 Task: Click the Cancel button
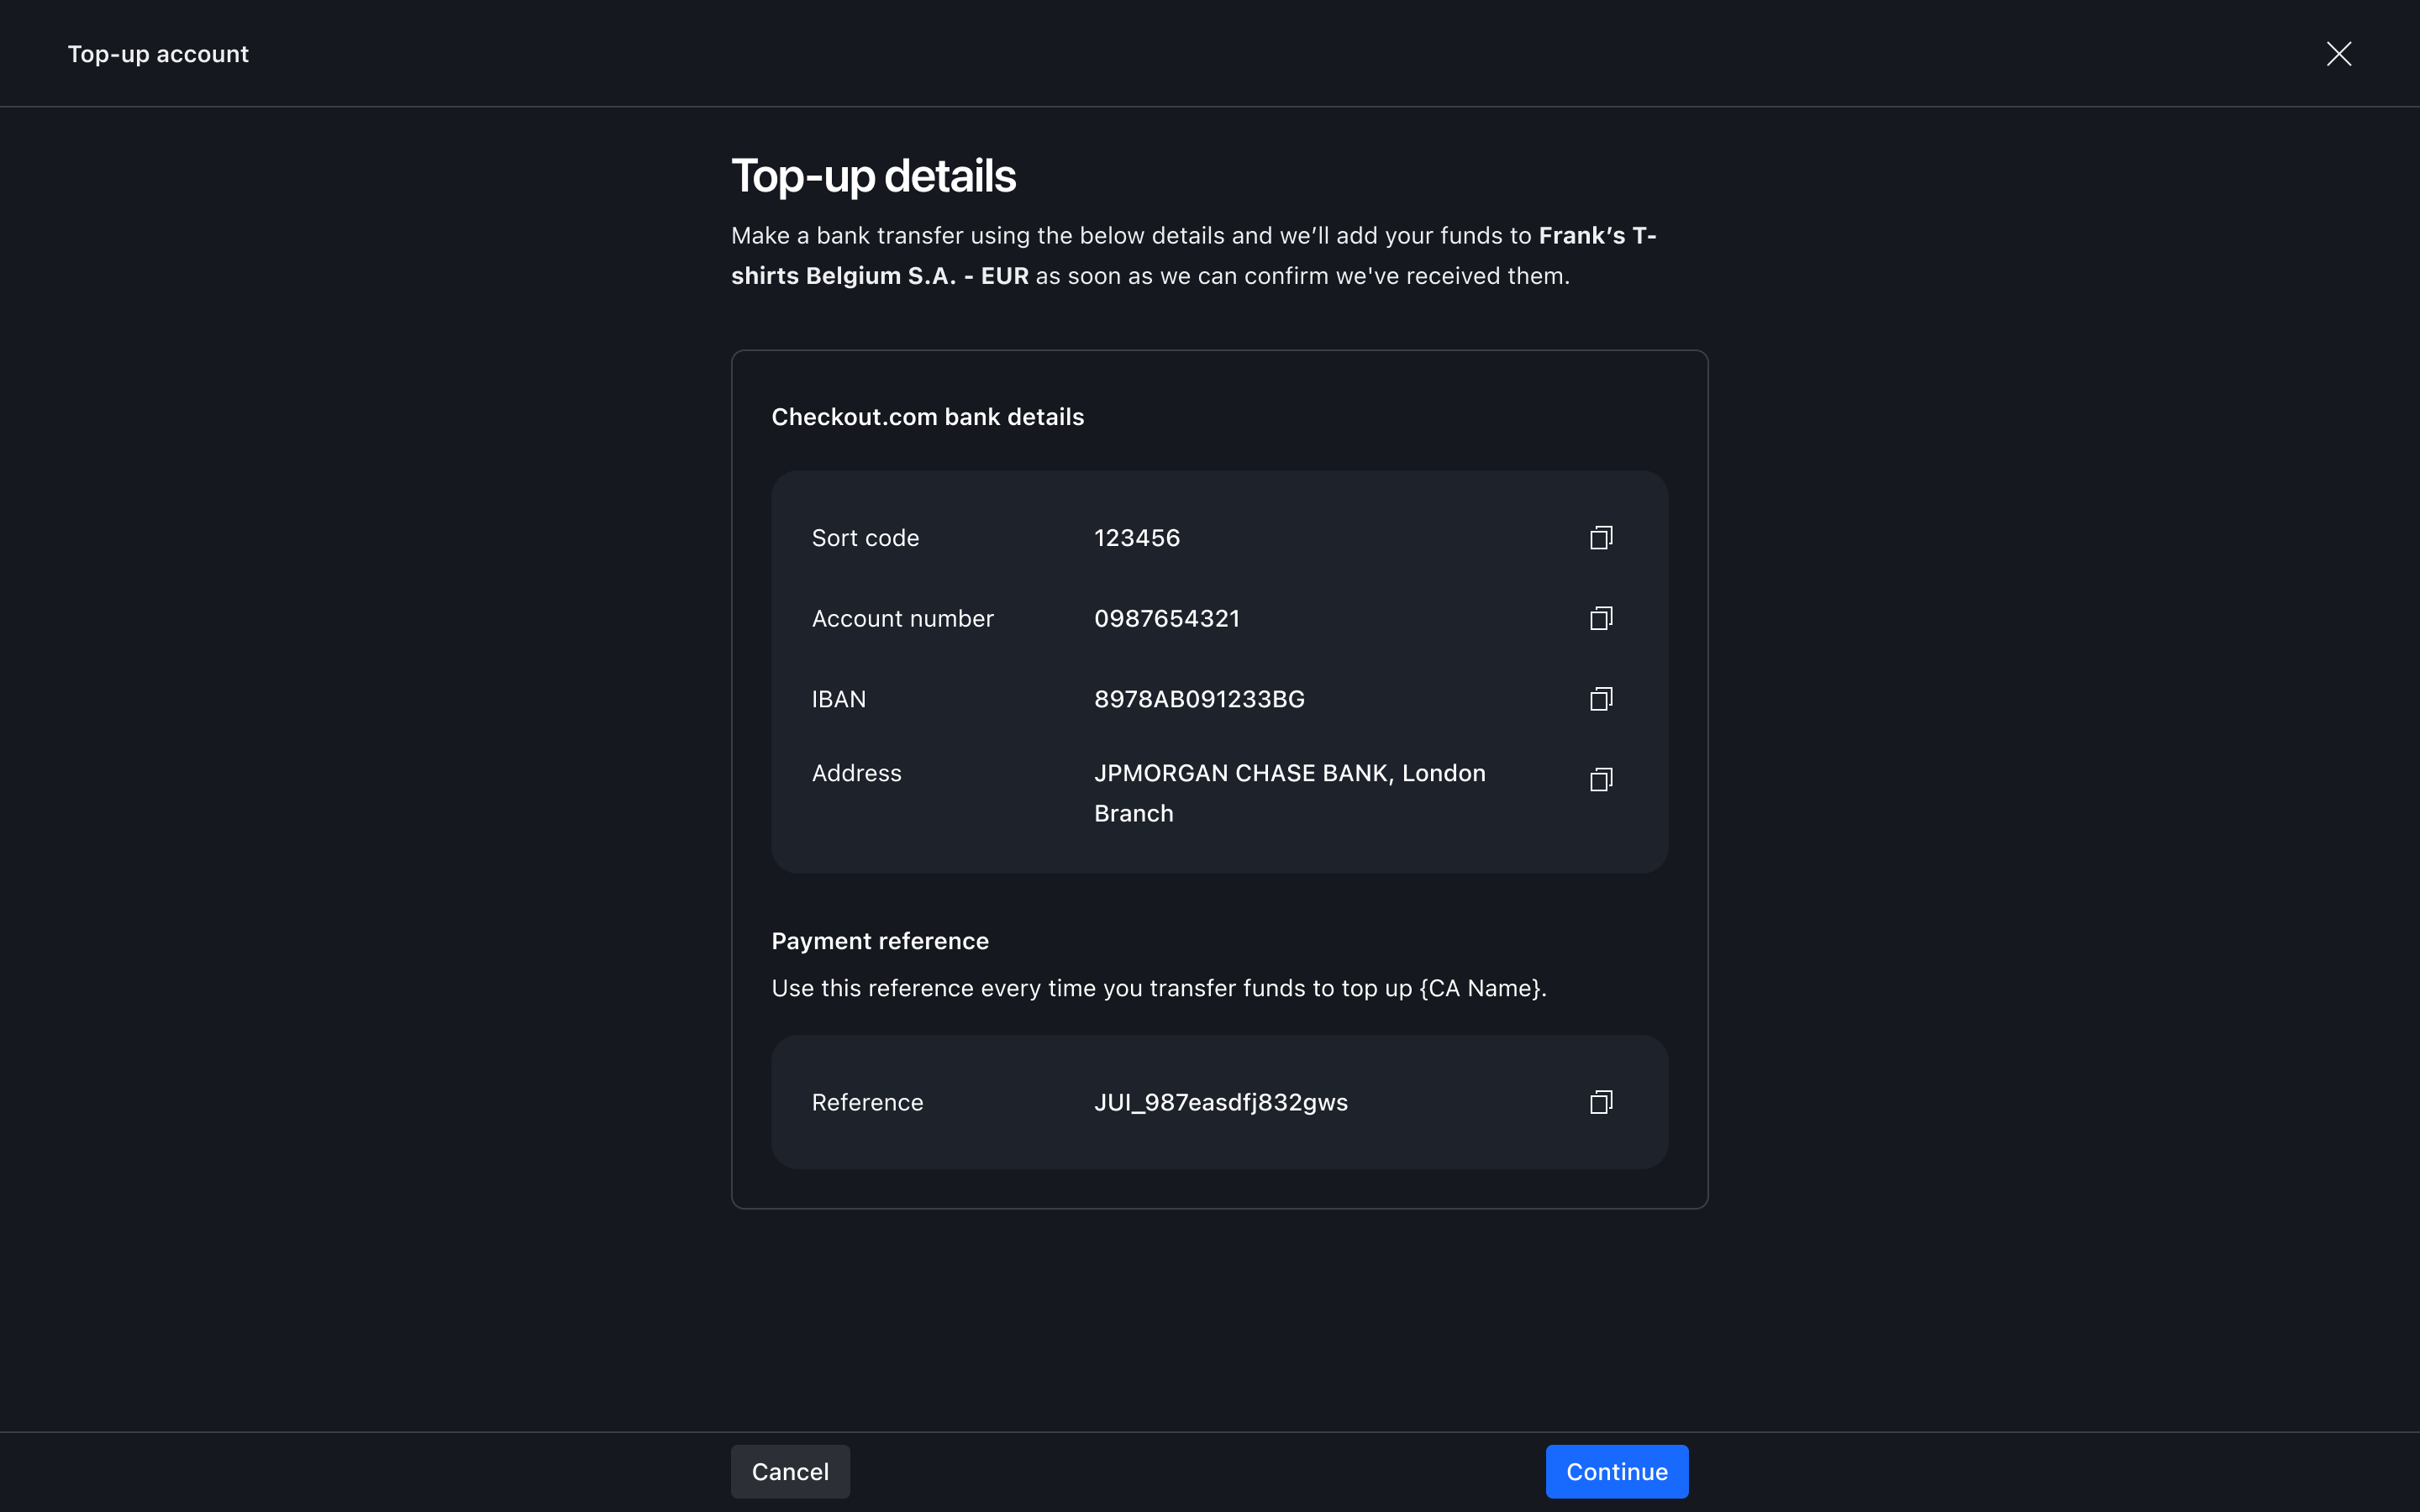click(x=790, y=1471)
